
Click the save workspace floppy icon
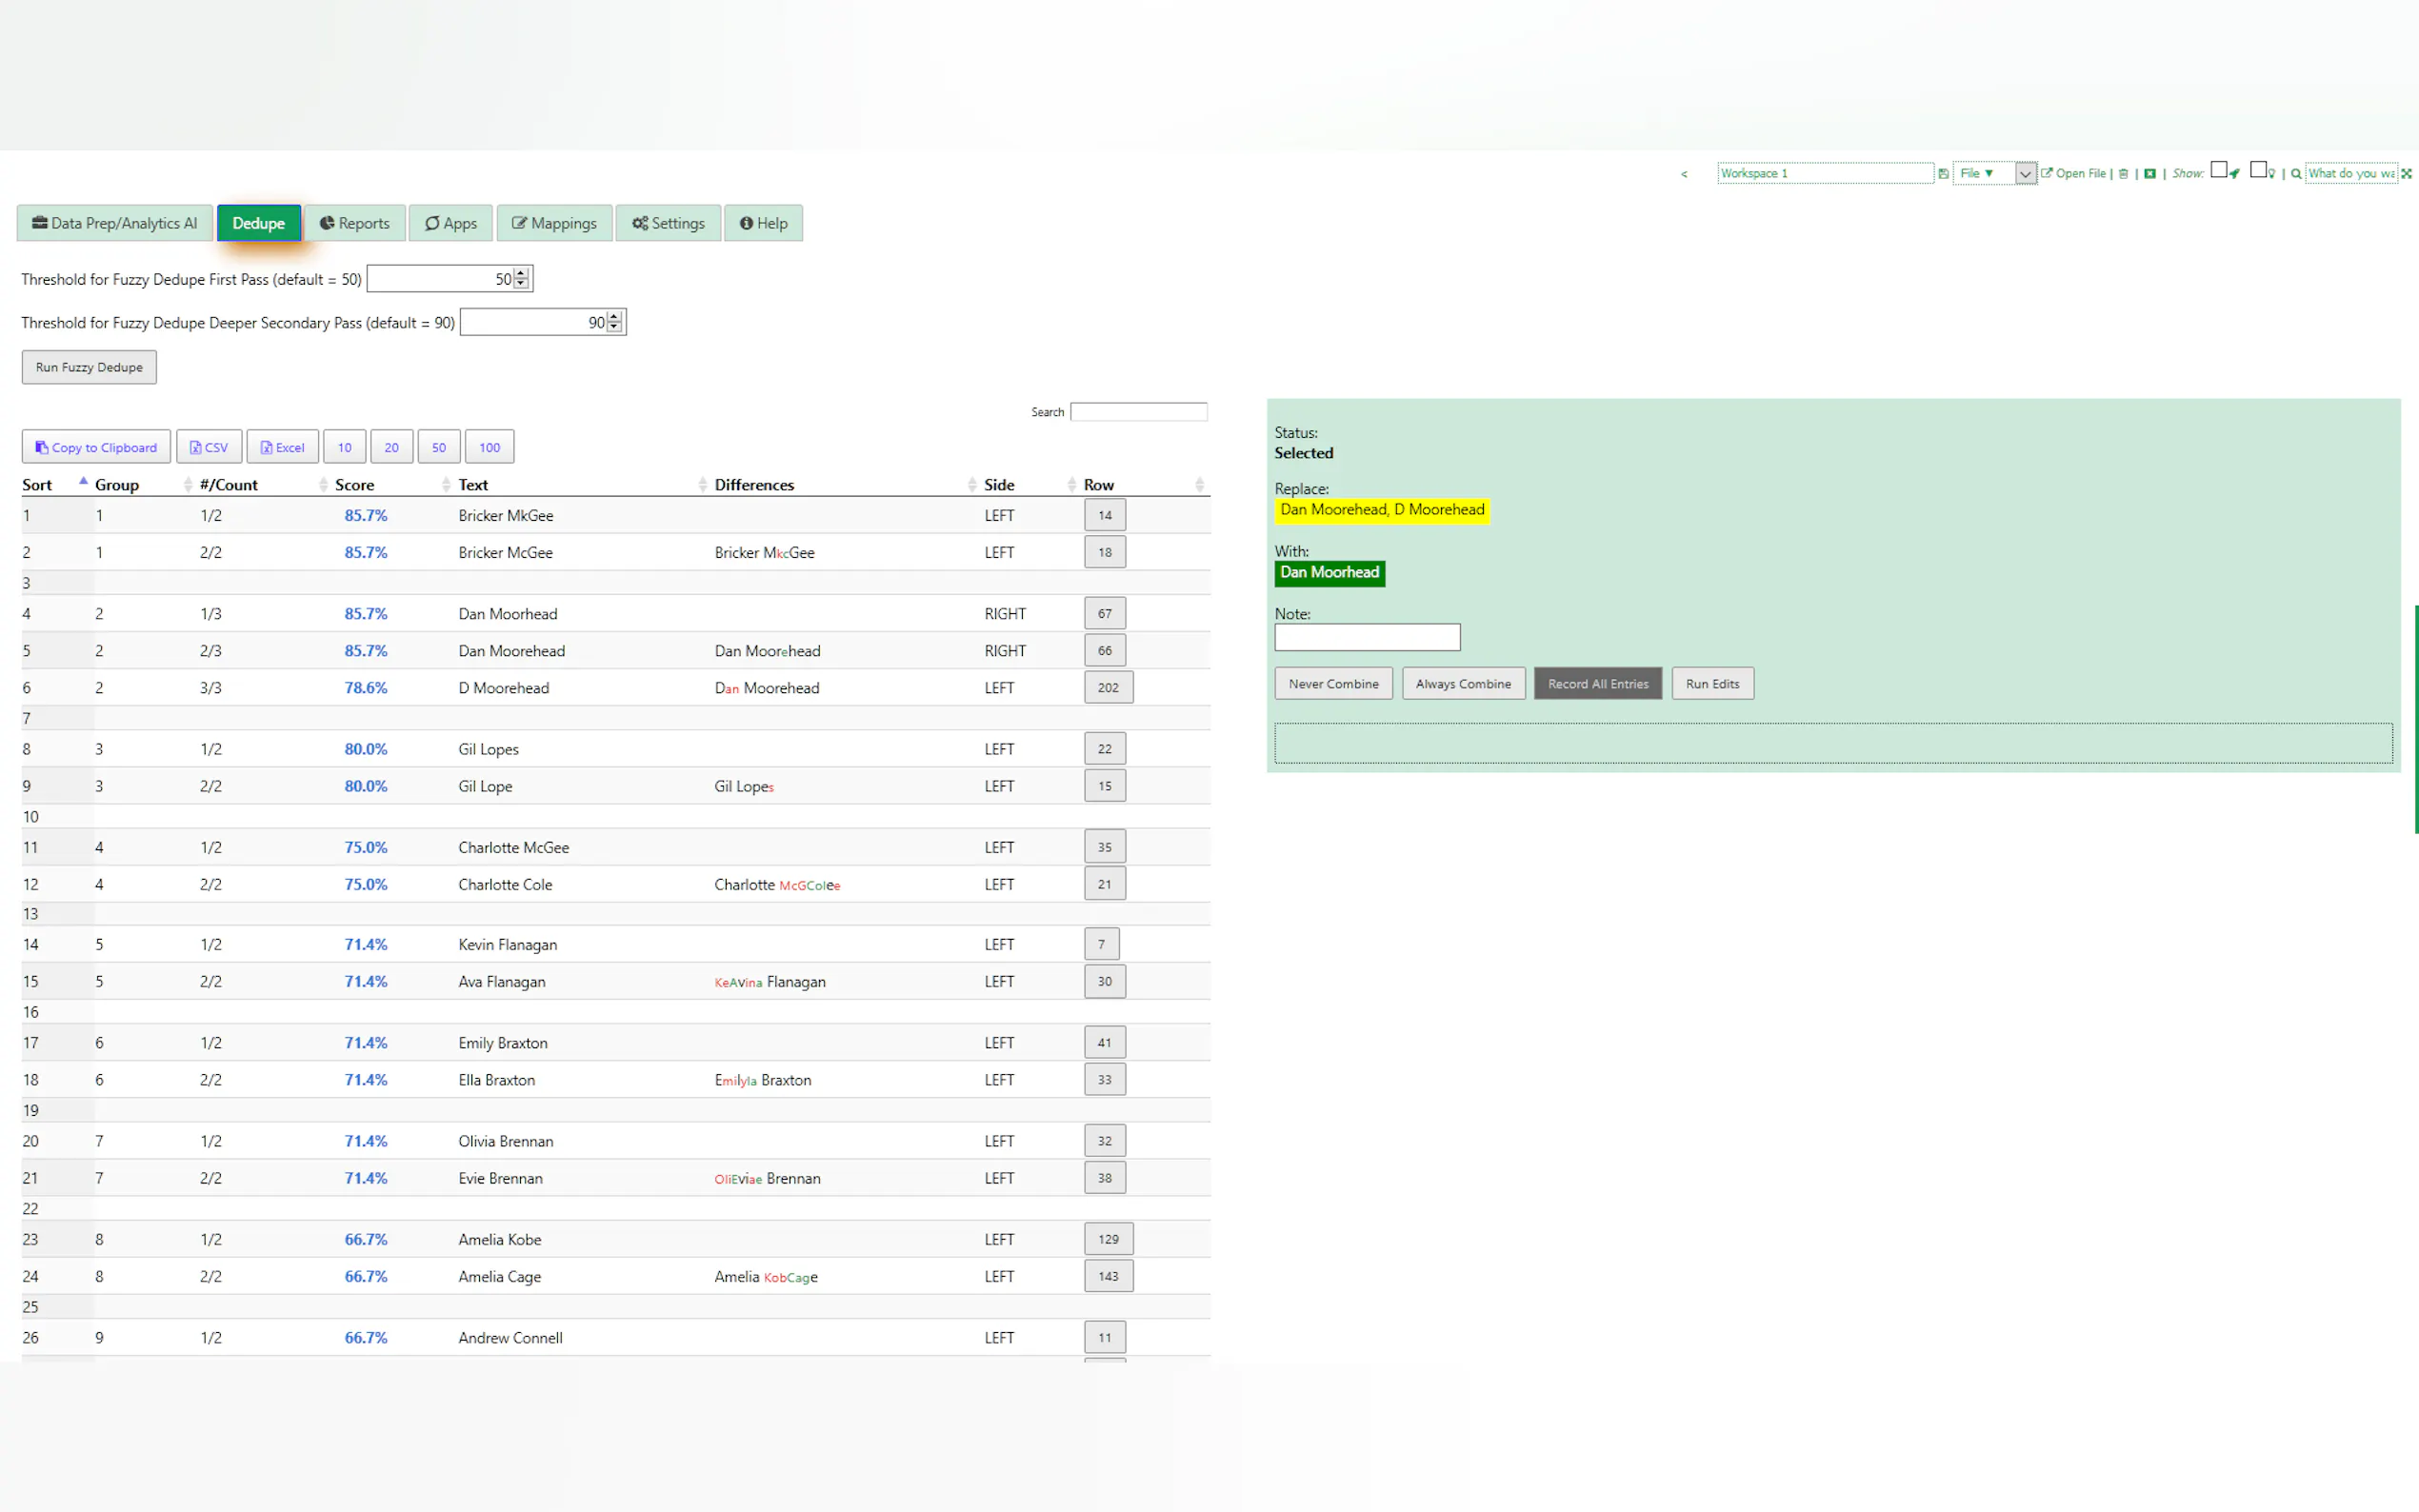(x=1943, y=173)
